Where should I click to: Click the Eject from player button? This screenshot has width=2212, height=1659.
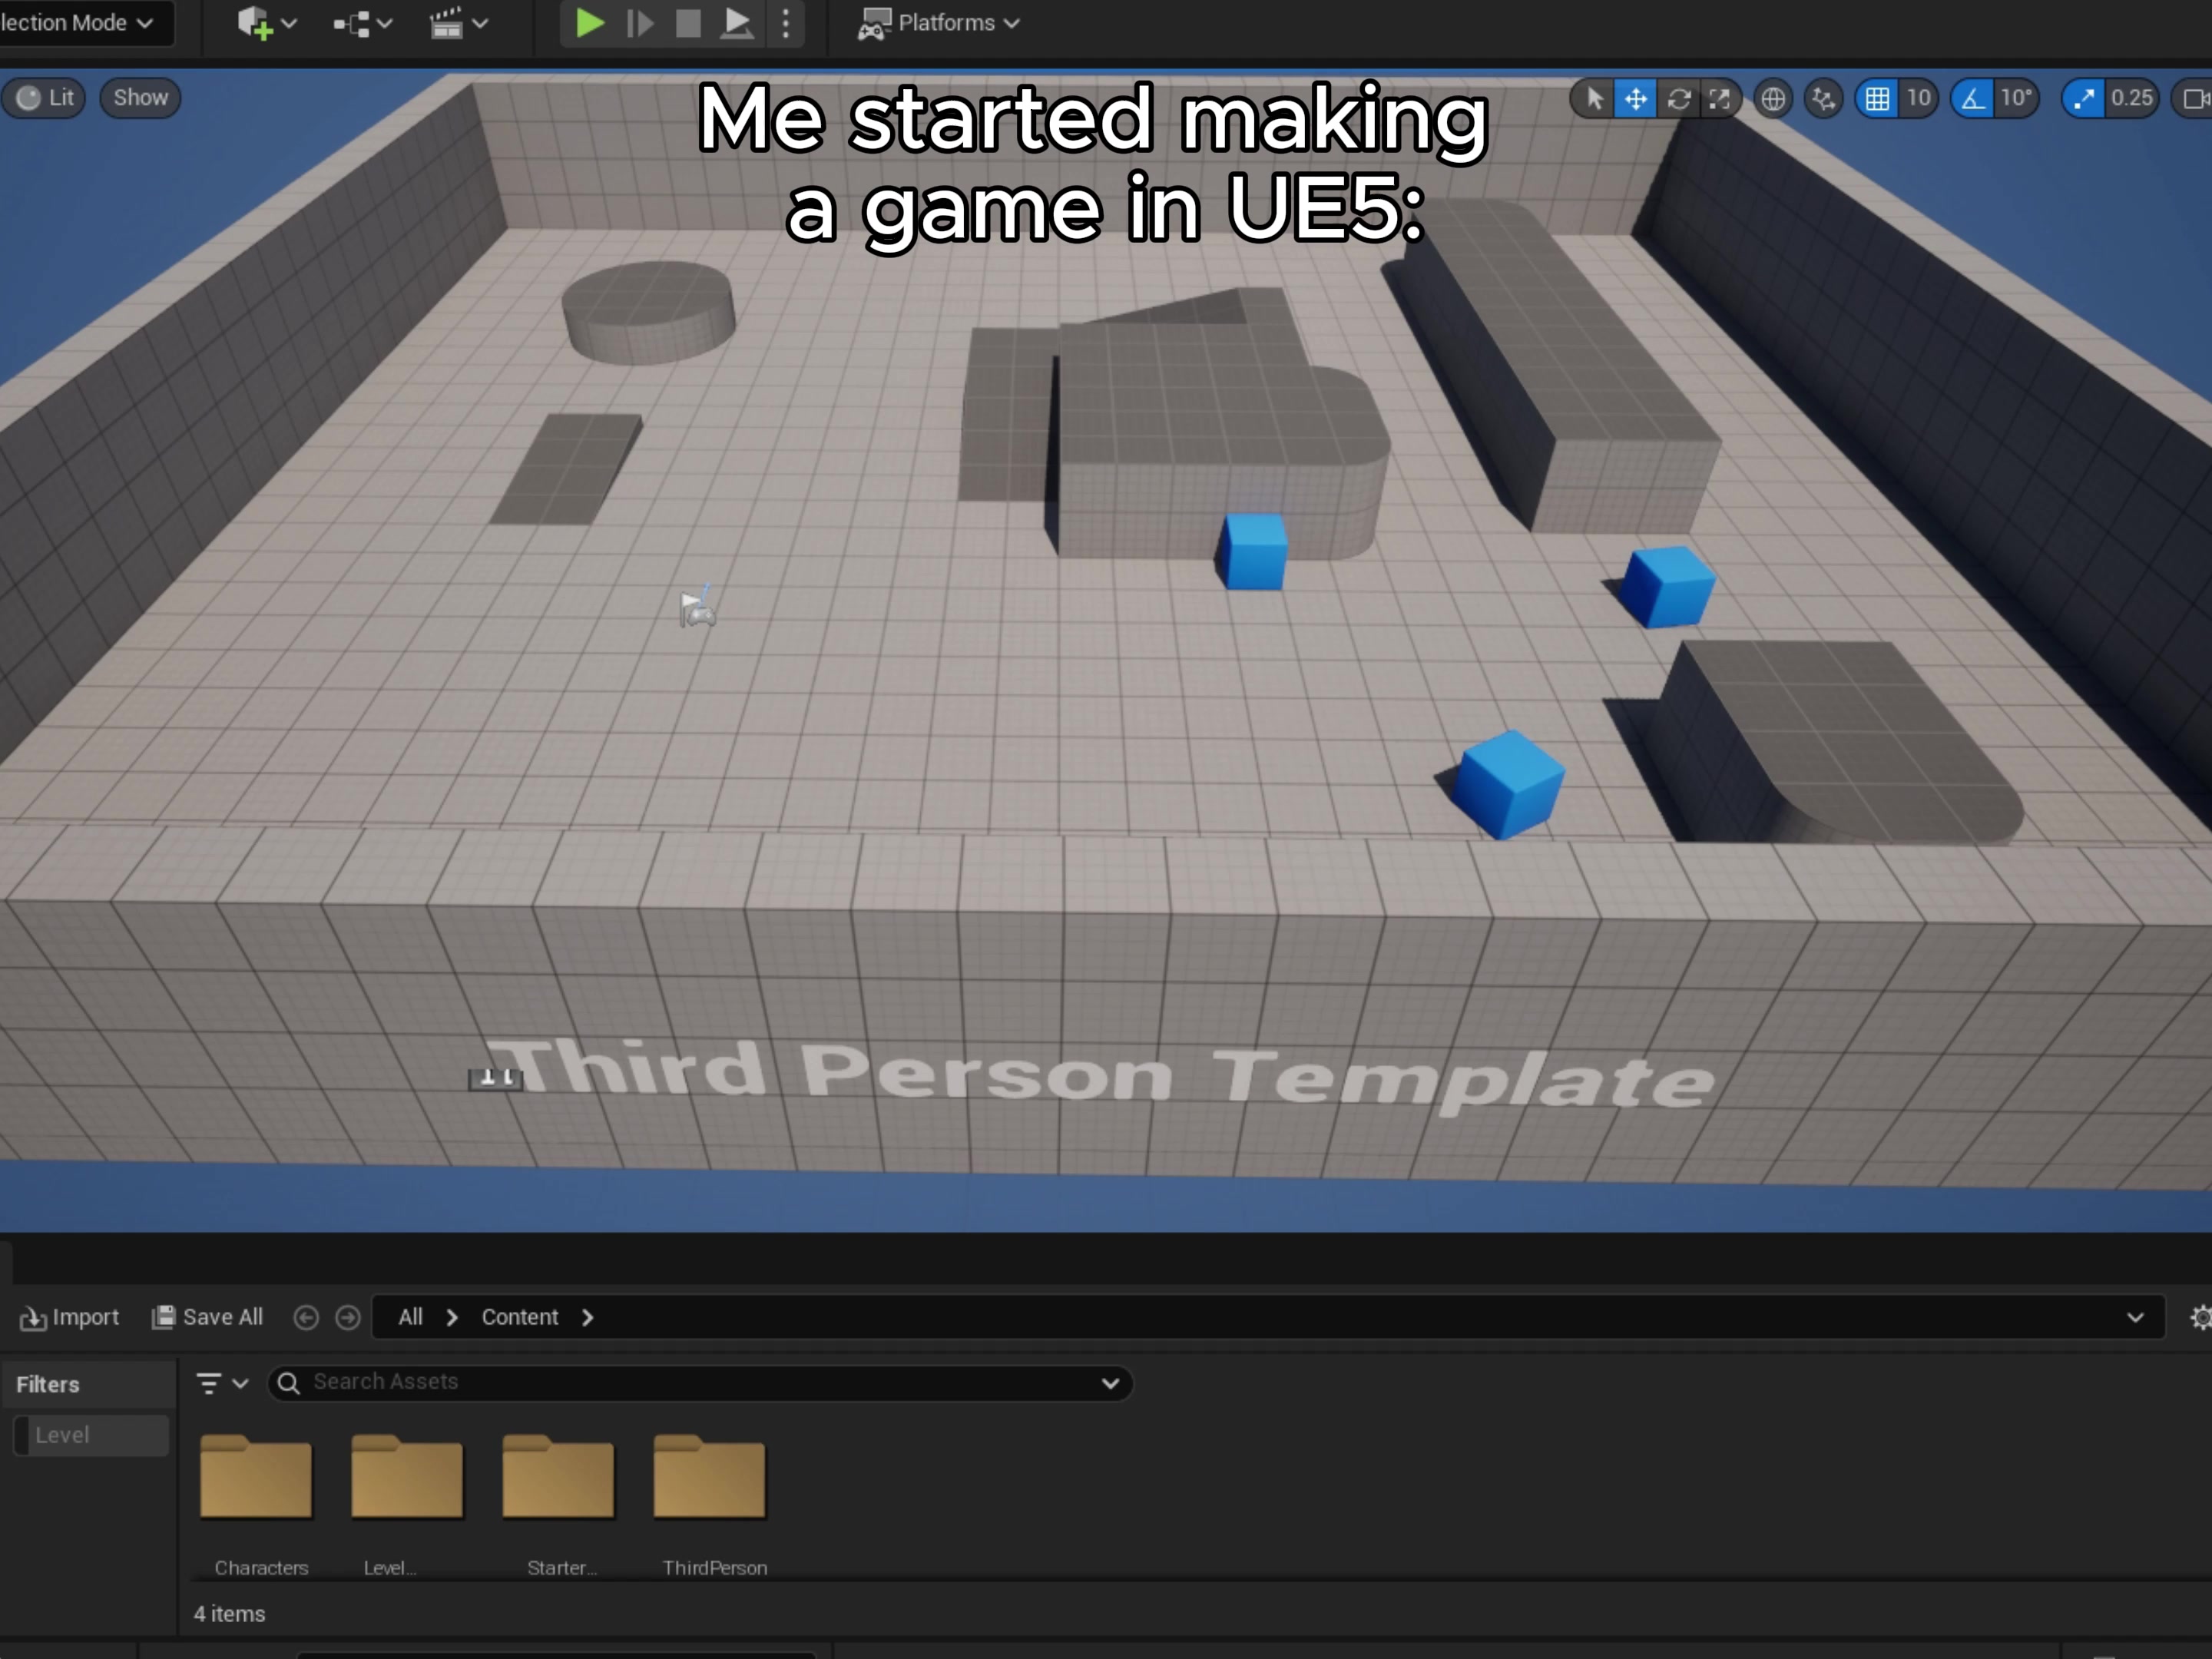(x=737, y=23)
